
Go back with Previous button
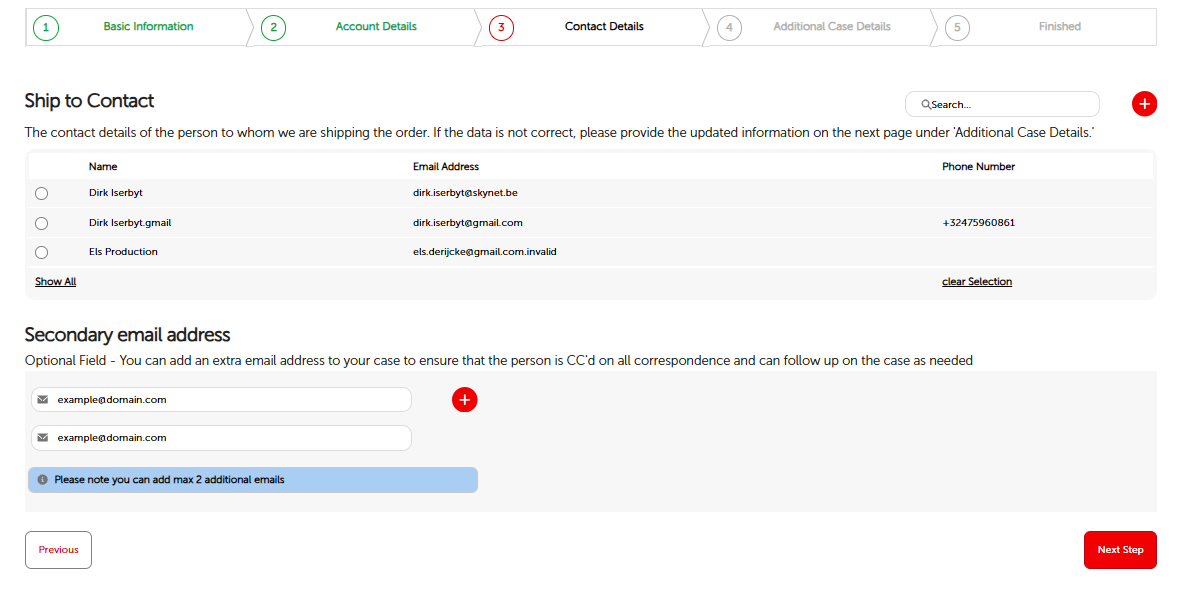[58, 550]
